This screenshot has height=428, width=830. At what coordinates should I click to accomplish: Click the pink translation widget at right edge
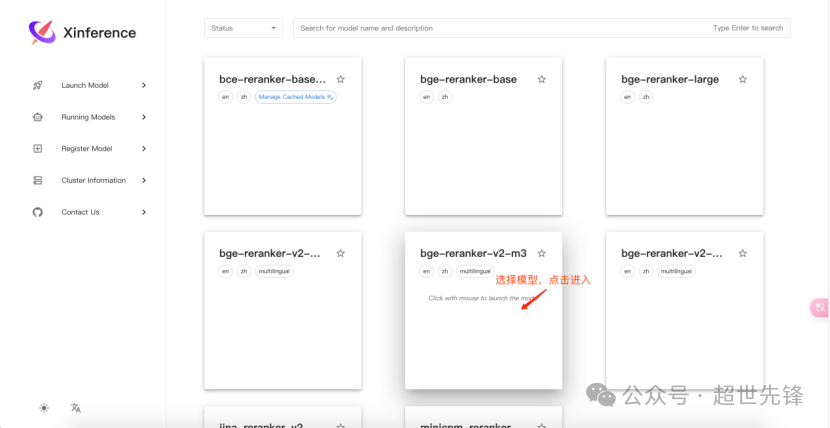pos(820,307)
